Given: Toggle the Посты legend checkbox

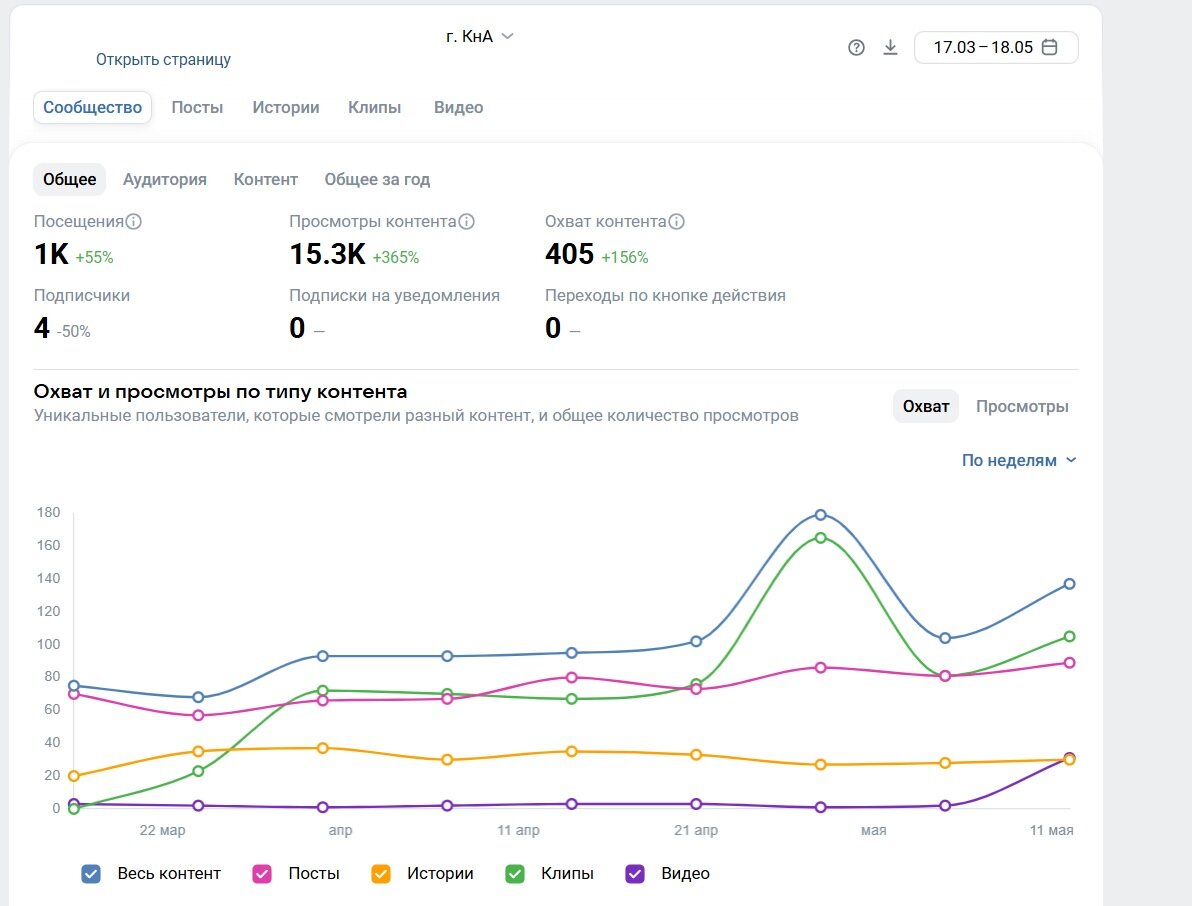Looking at the screenshot, I should pyautogui.click(x=262, y=874).
